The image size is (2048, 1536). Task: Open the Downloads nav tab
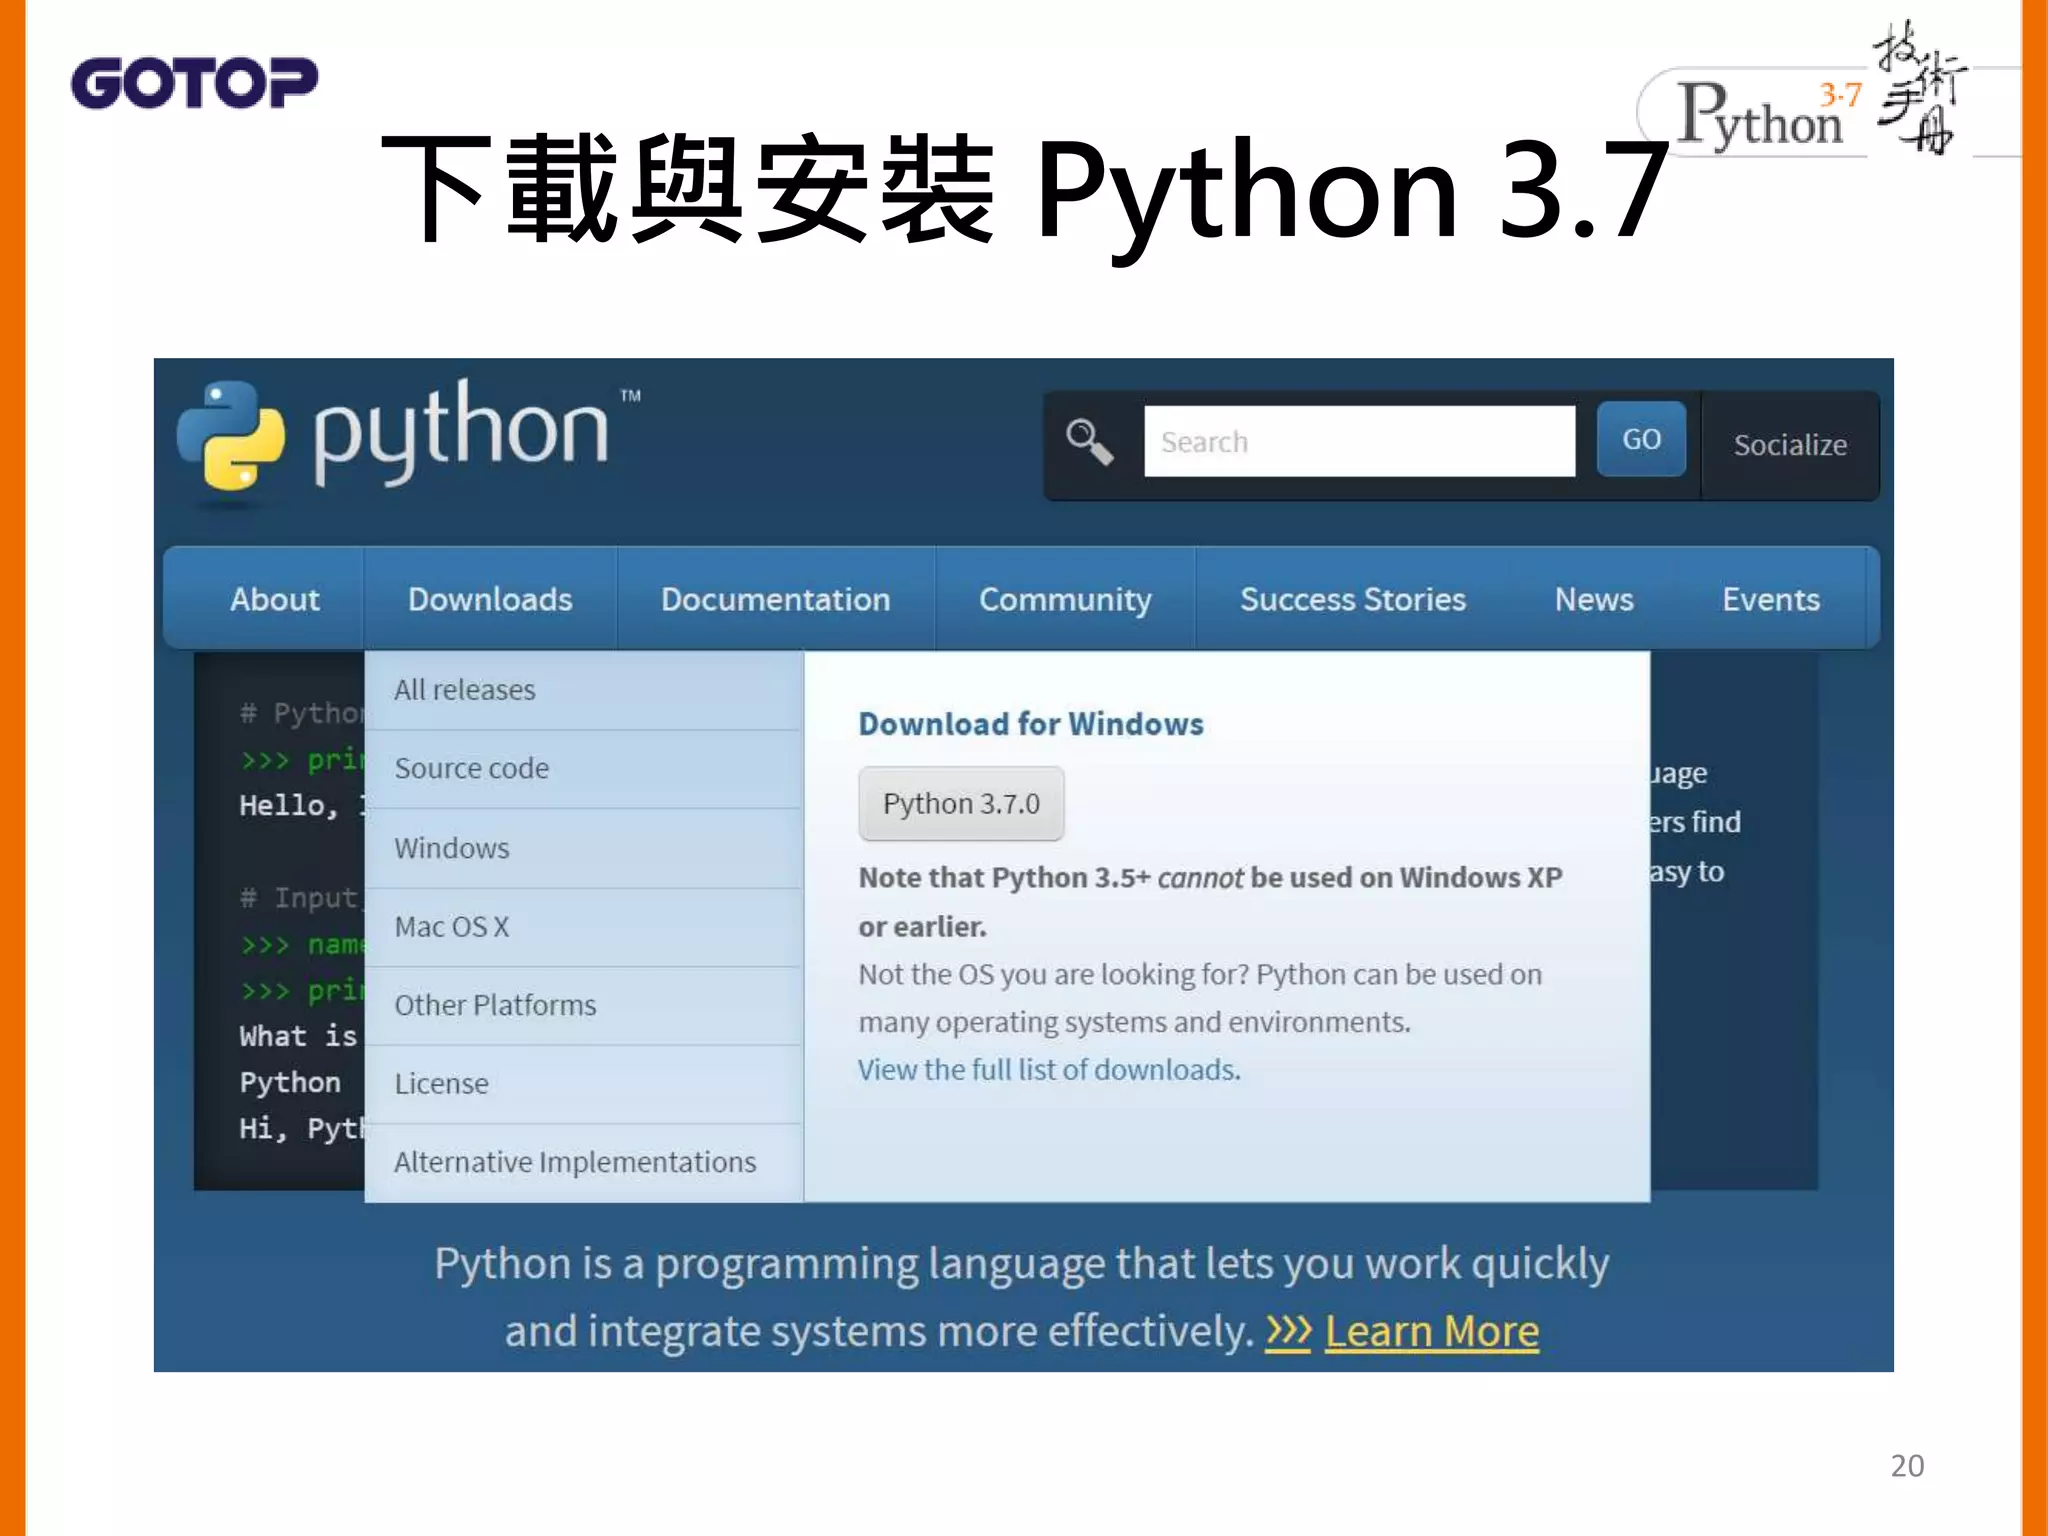490,599
